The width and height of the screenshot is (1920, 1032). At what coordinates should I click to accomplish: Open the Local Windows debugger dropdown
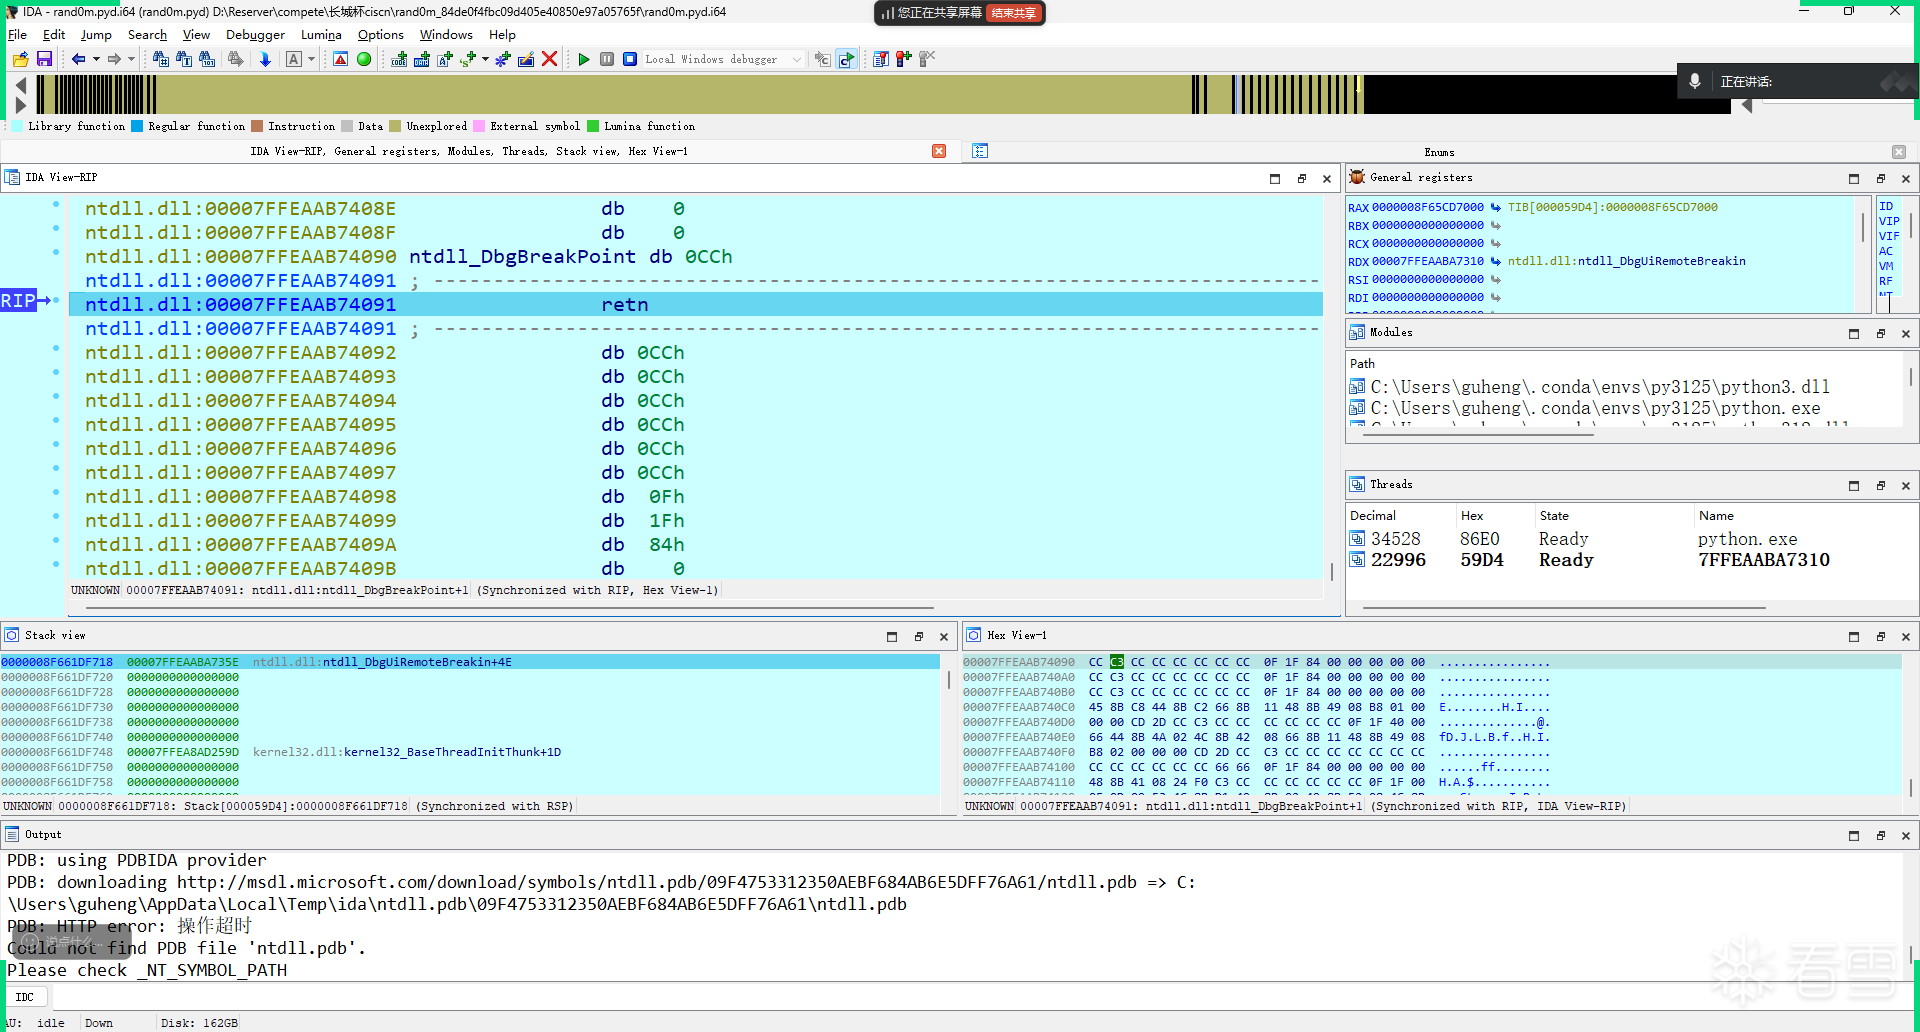click(x=722, y=60)
